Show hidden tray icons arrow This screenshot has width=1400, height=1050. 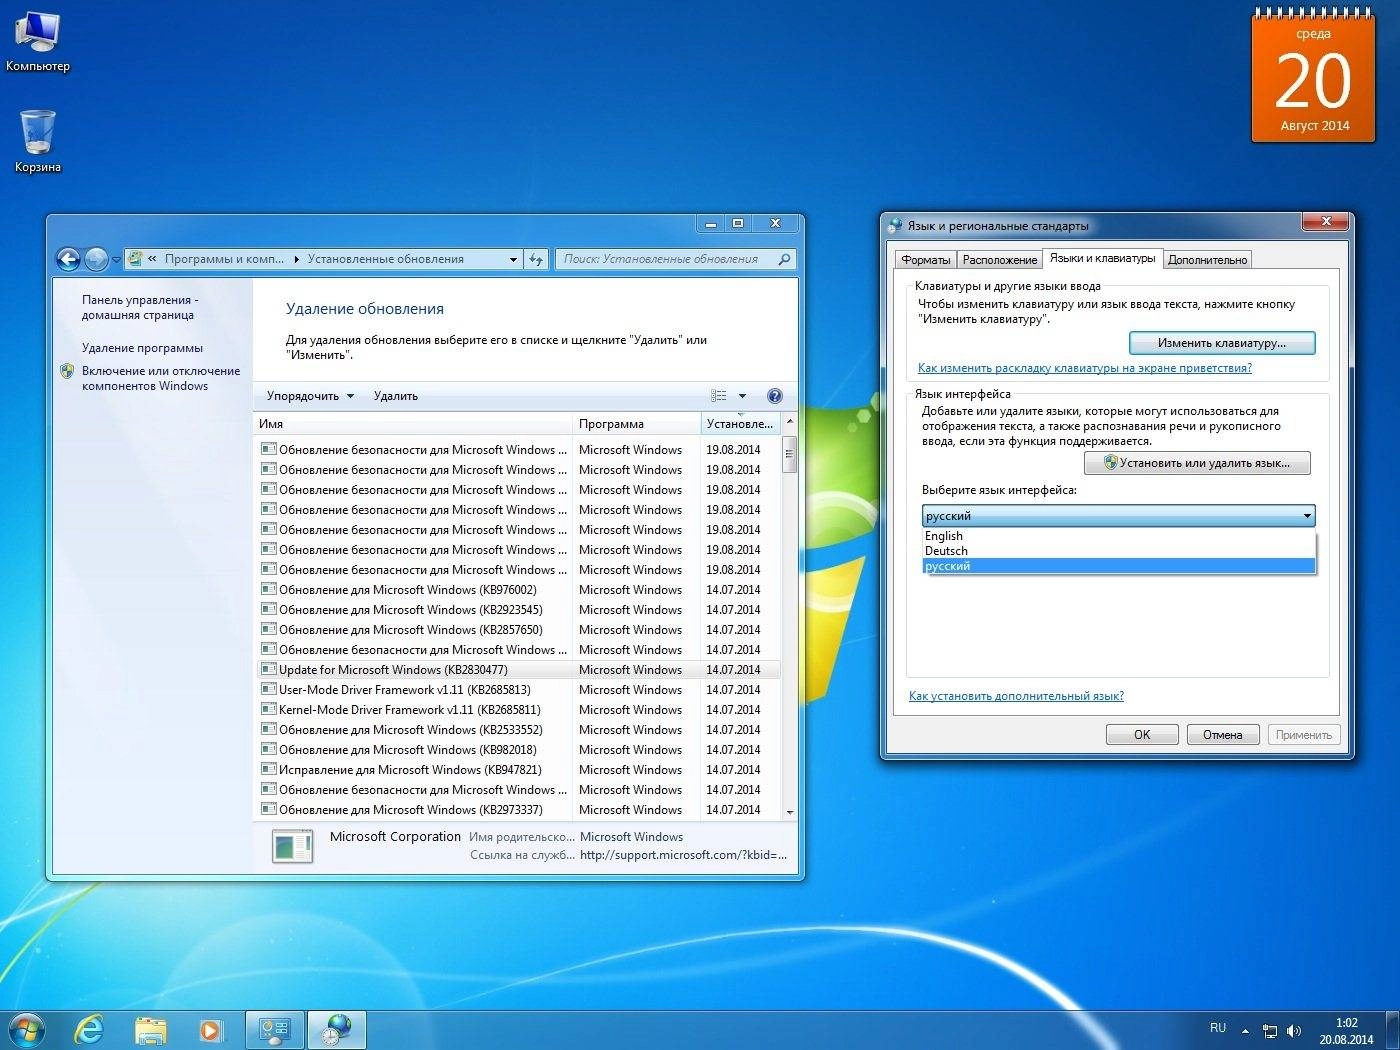click(1245, 1030)
